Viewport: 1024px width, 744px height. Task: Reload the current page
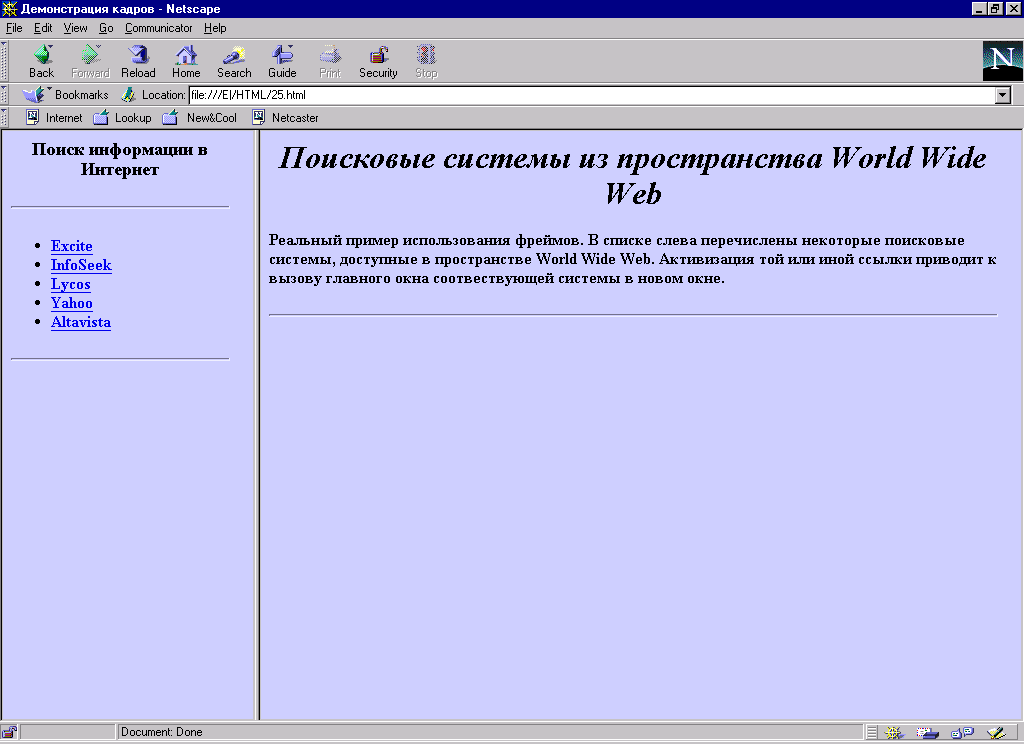[x=138, y=61]
